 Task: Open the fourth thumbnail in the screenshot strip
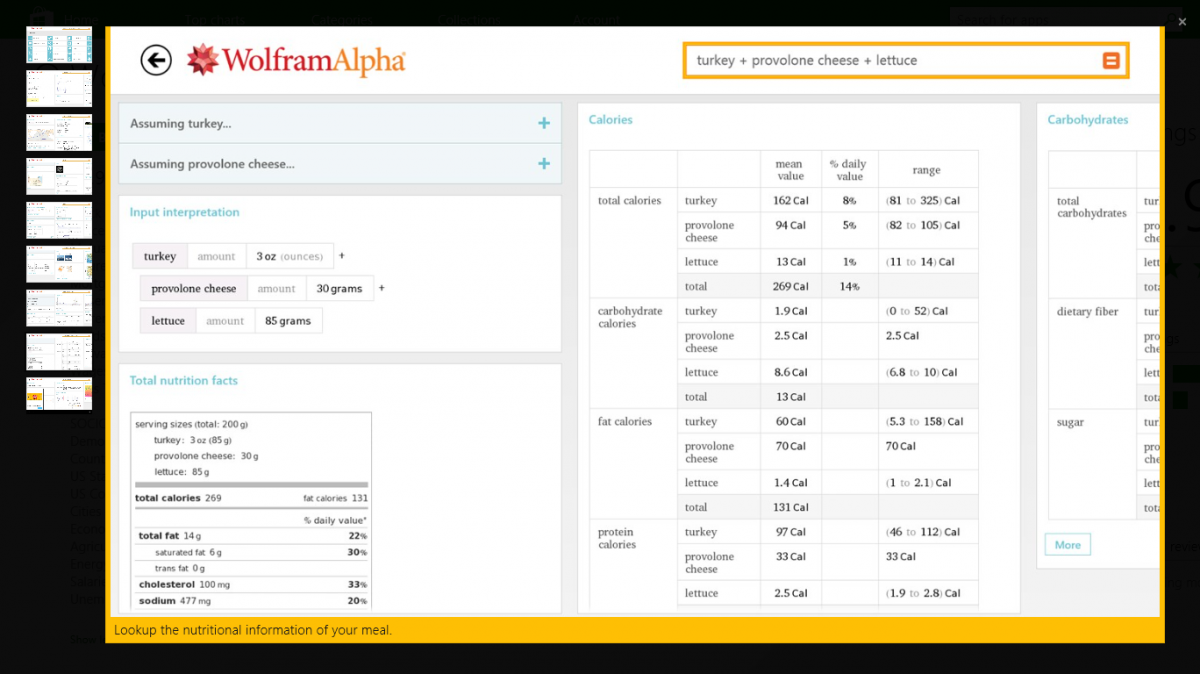(x=59, y=176)
